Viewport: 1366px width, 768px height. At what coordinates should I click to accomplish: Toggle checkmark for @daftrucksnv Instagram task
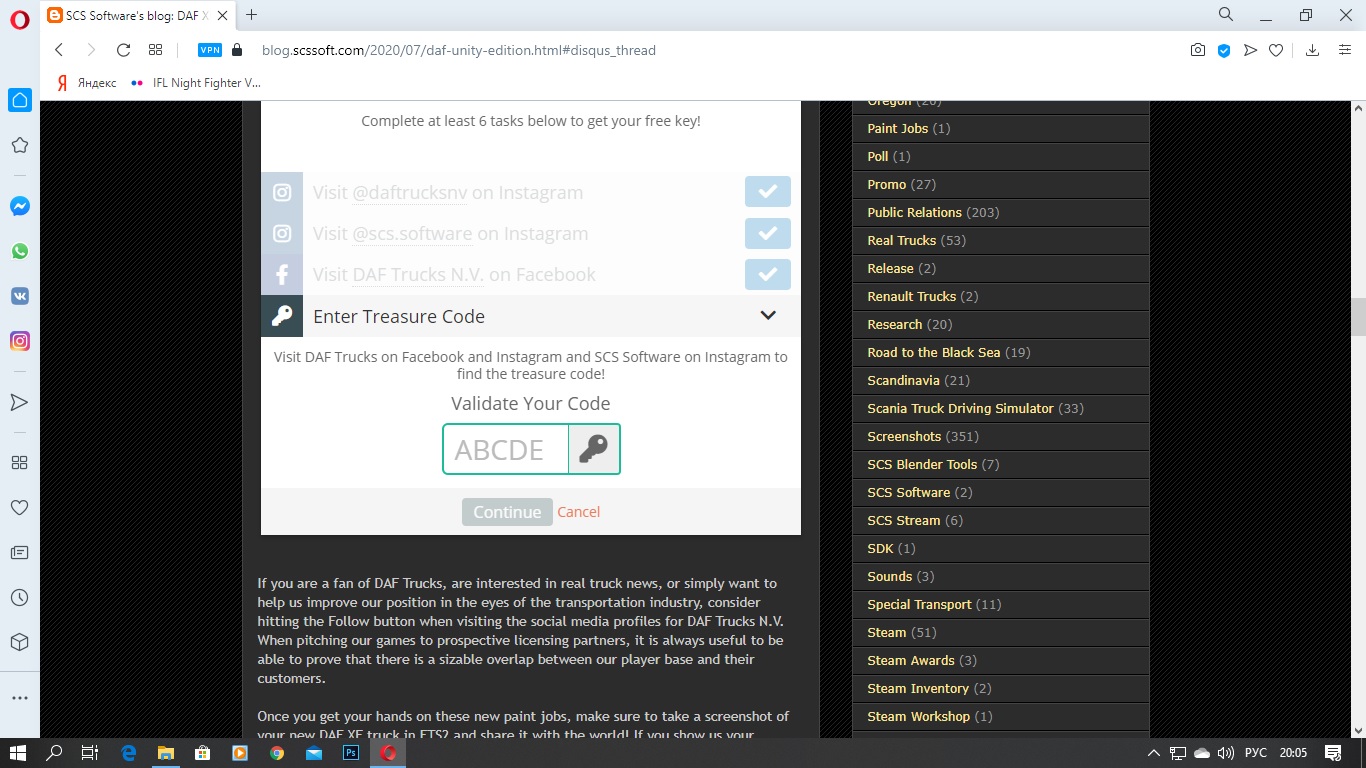(767, 192)
